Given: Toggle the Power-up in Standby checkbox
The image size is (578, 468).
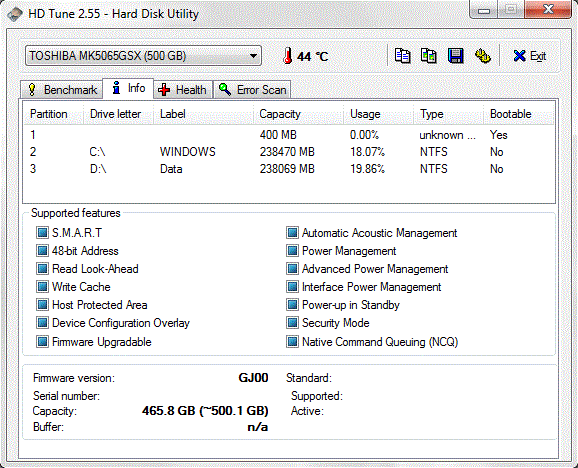Looking at the screenshot, I should click(x=292, y=305).
